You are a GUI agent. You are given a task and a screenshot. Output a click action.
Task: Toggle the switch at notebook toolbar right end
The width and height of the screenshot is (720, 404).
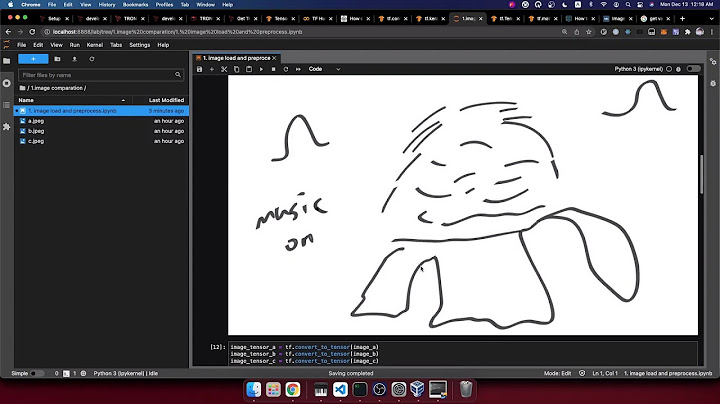[x=693, y=69]
